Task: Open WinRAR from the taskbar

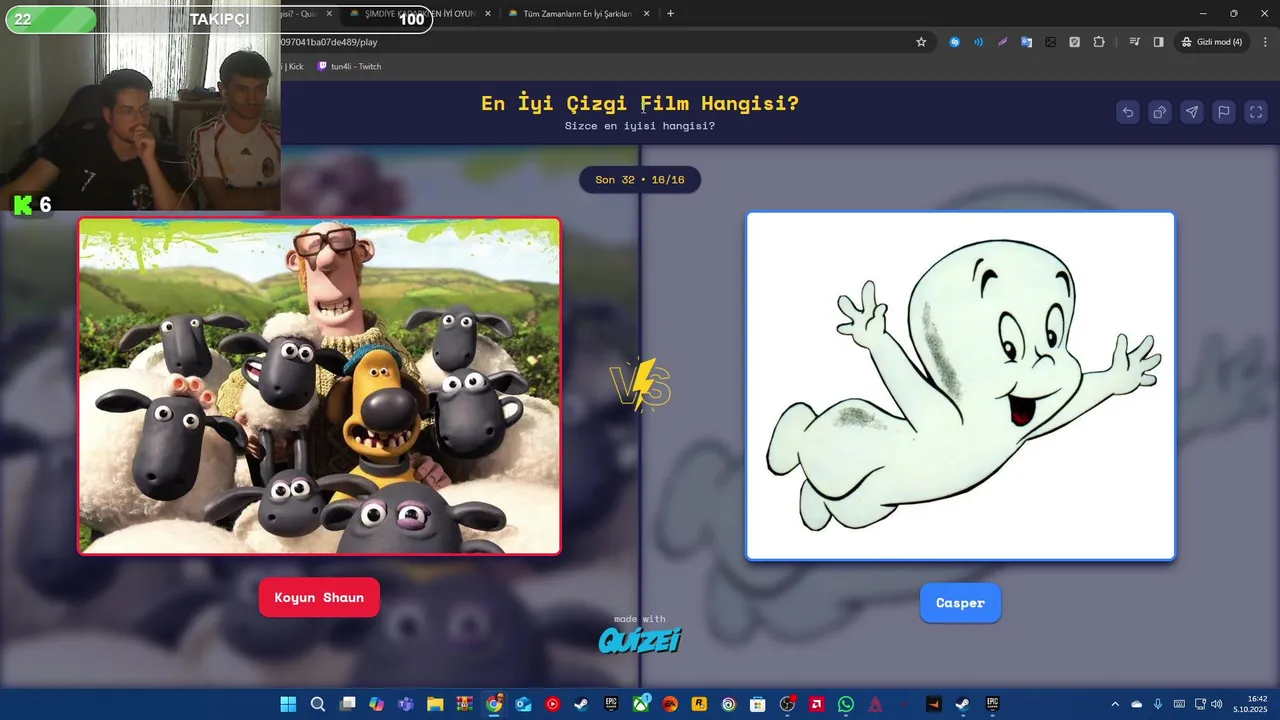Action: point(464,704)
